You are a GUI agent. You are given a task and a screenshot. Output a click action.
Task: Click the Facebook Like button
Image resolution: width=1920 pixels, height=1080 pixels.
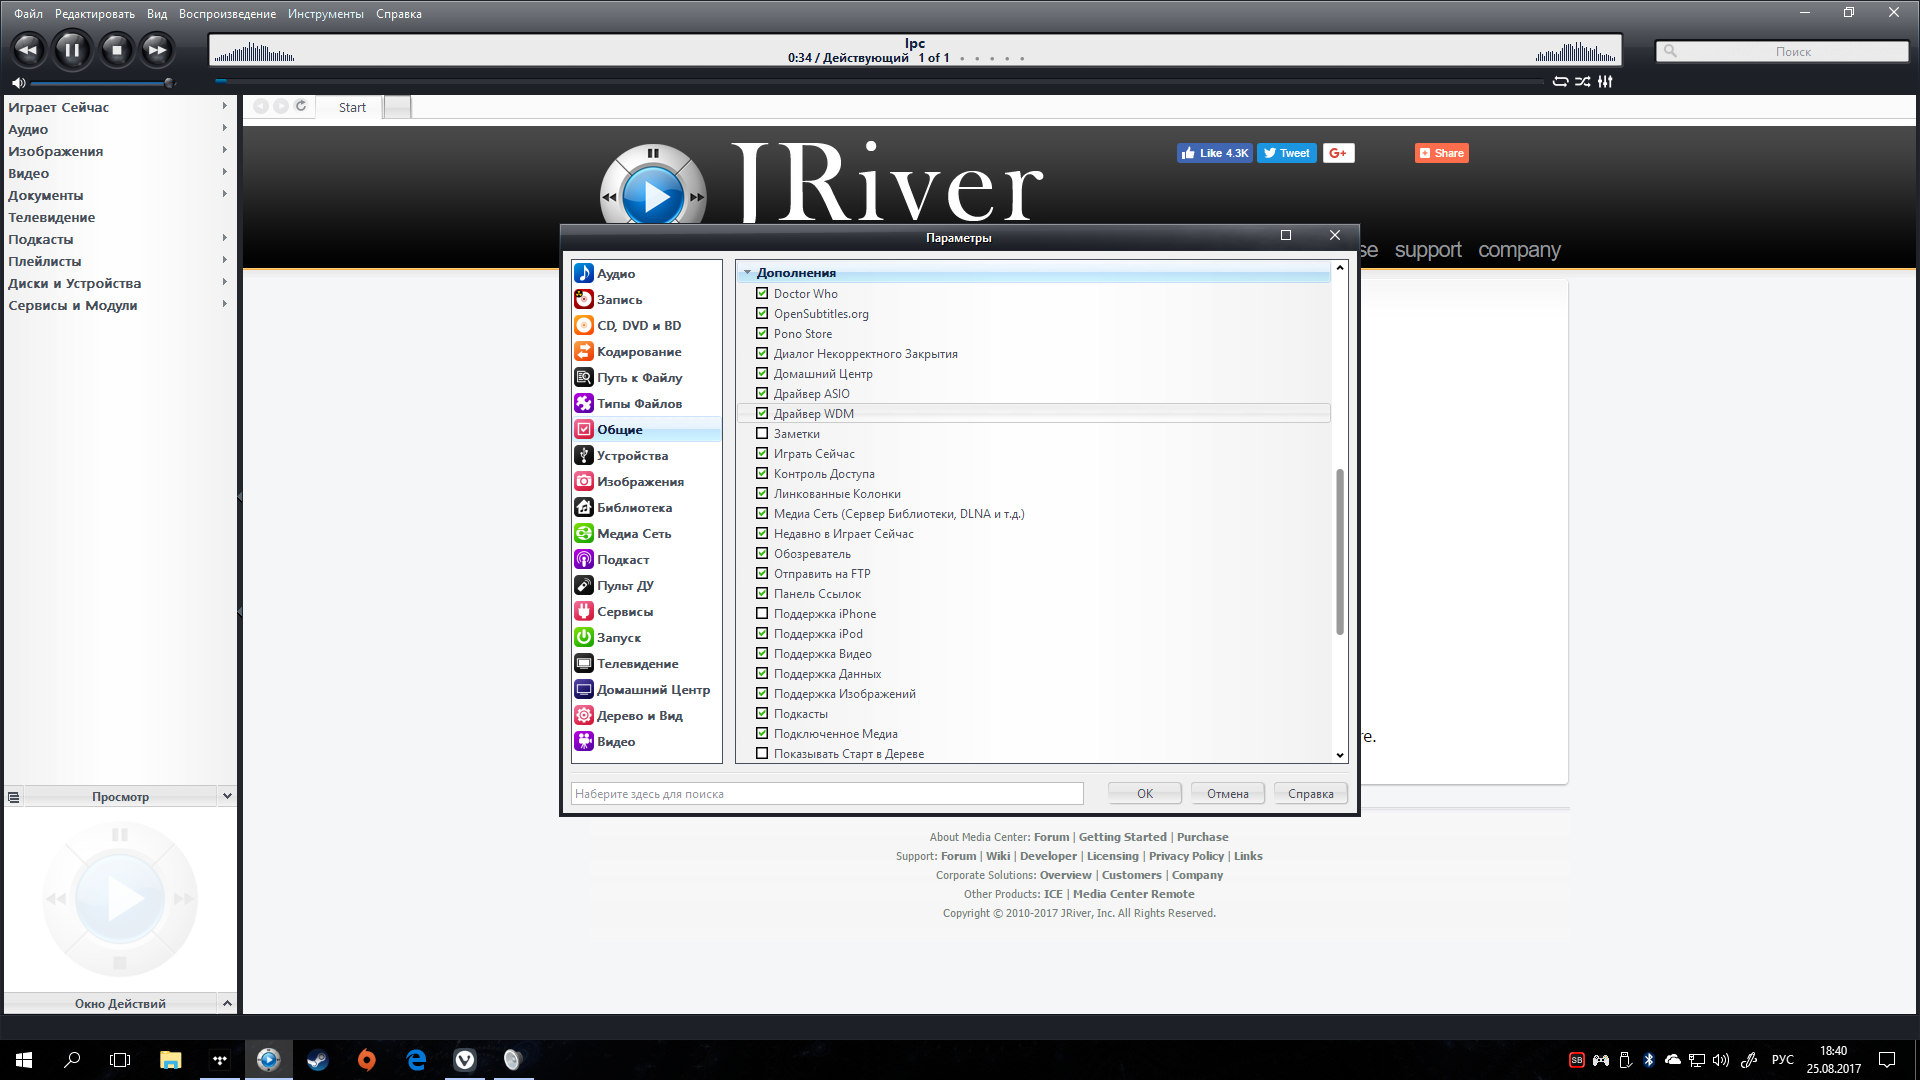click(1214, 153)
